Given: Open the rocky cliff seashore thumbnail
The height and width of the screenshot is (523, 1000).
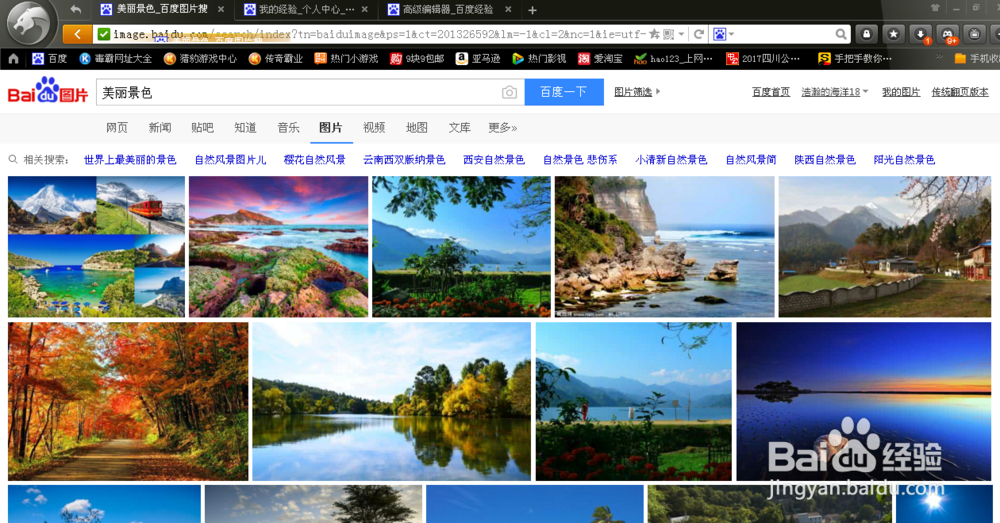Looking at the screenshot, I should [665, 247].
